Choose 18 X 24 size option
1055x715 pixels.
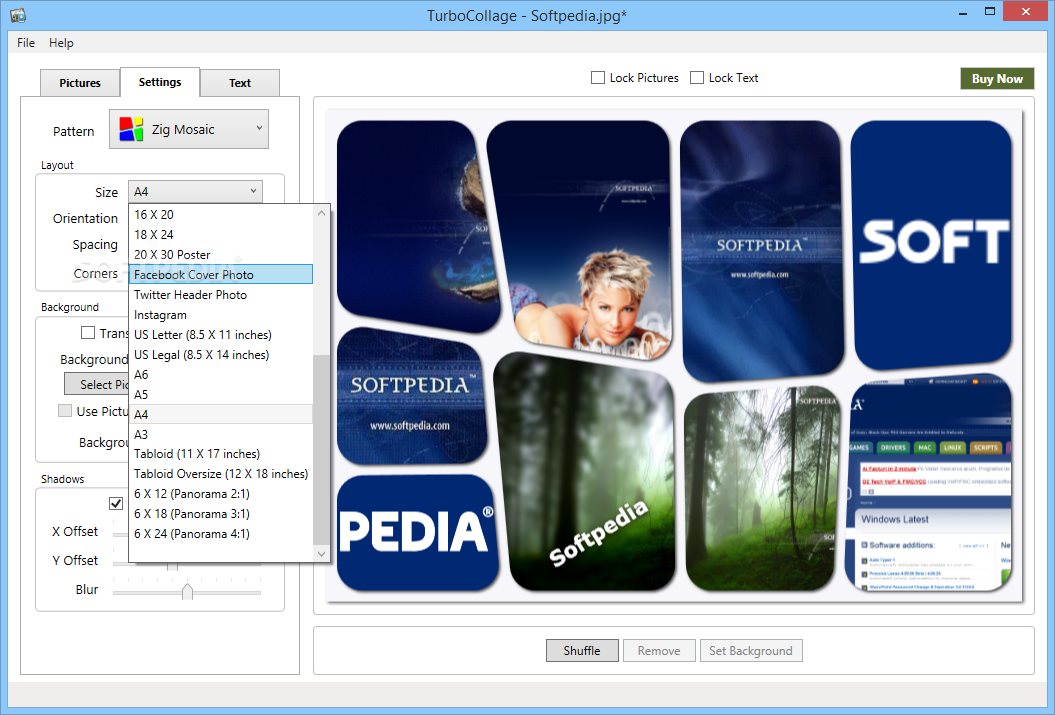click(221, 235)
